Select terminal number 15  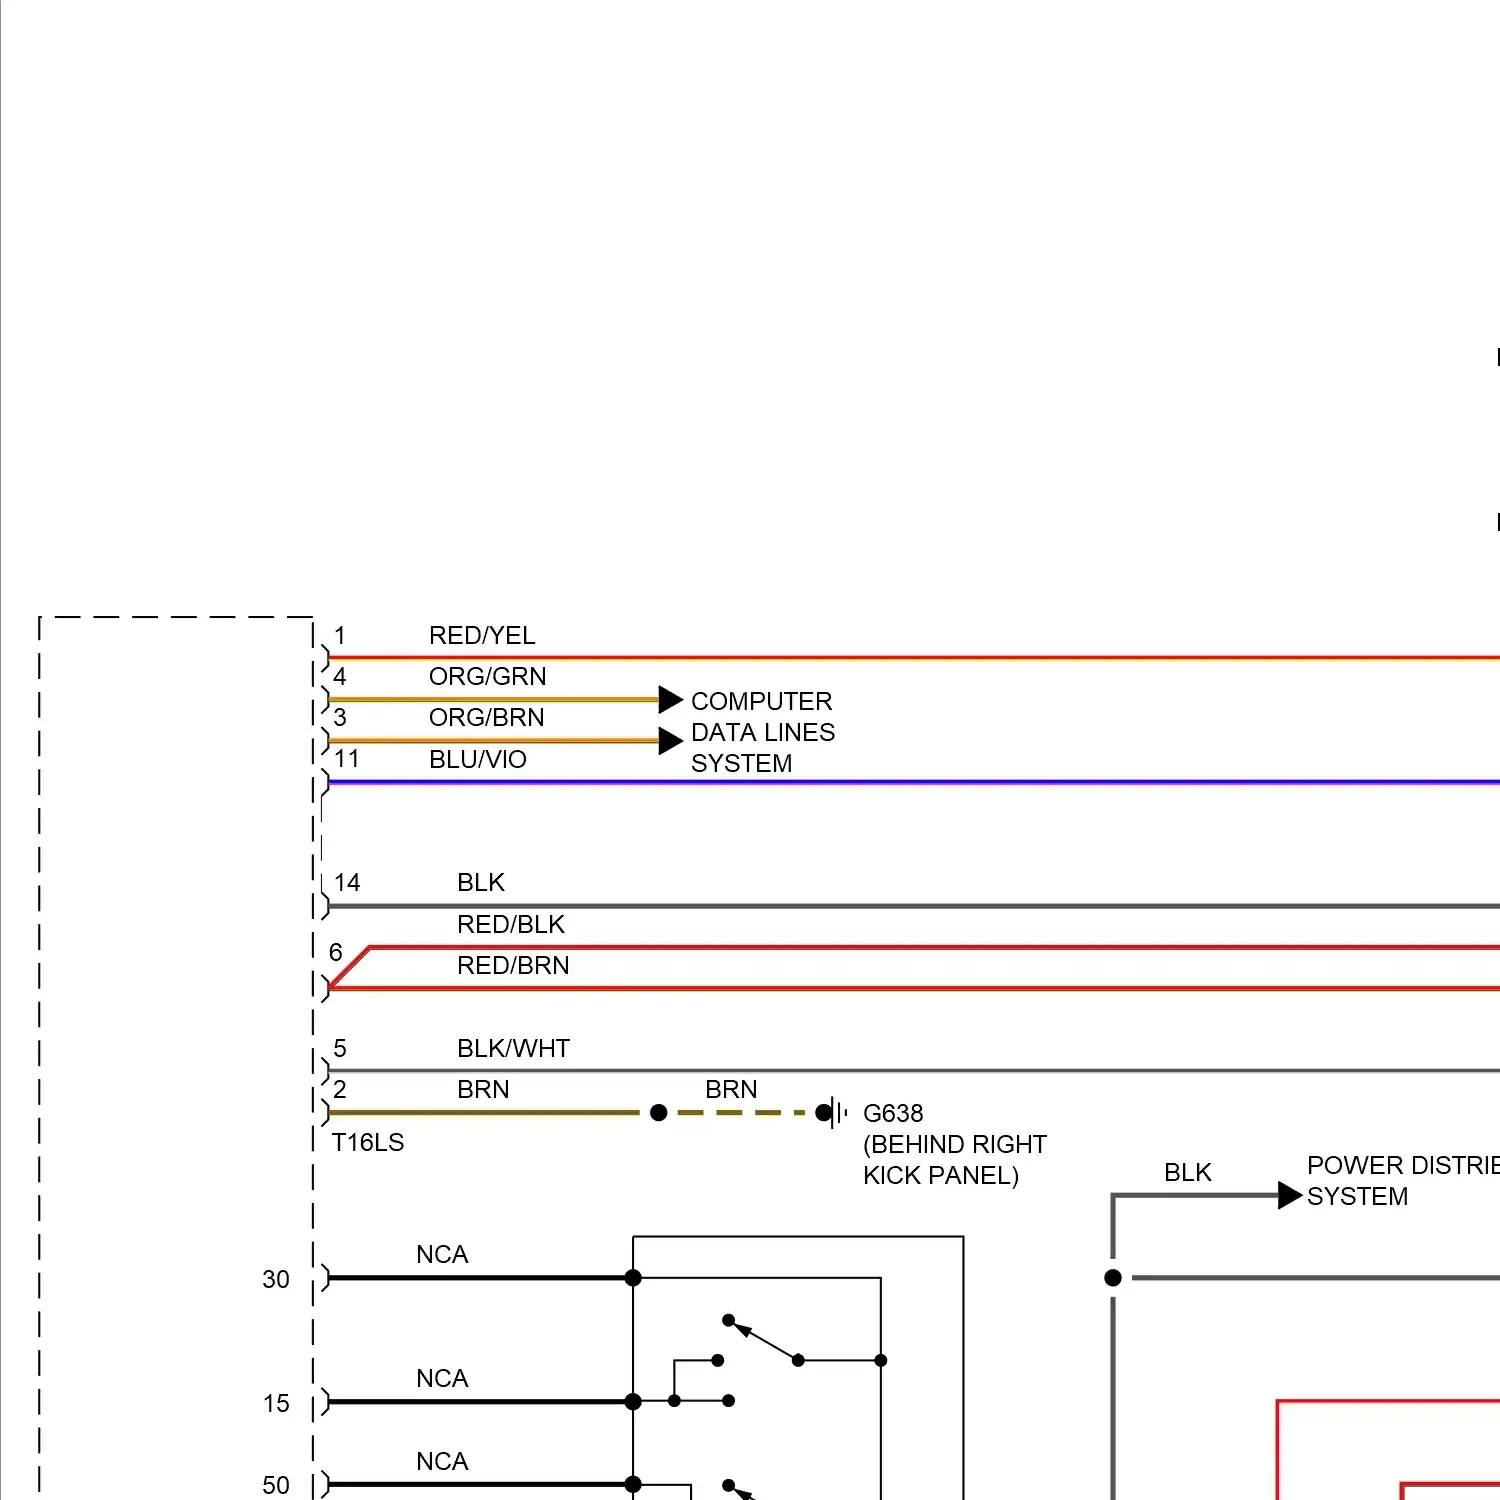click(x=276, y=1404)
